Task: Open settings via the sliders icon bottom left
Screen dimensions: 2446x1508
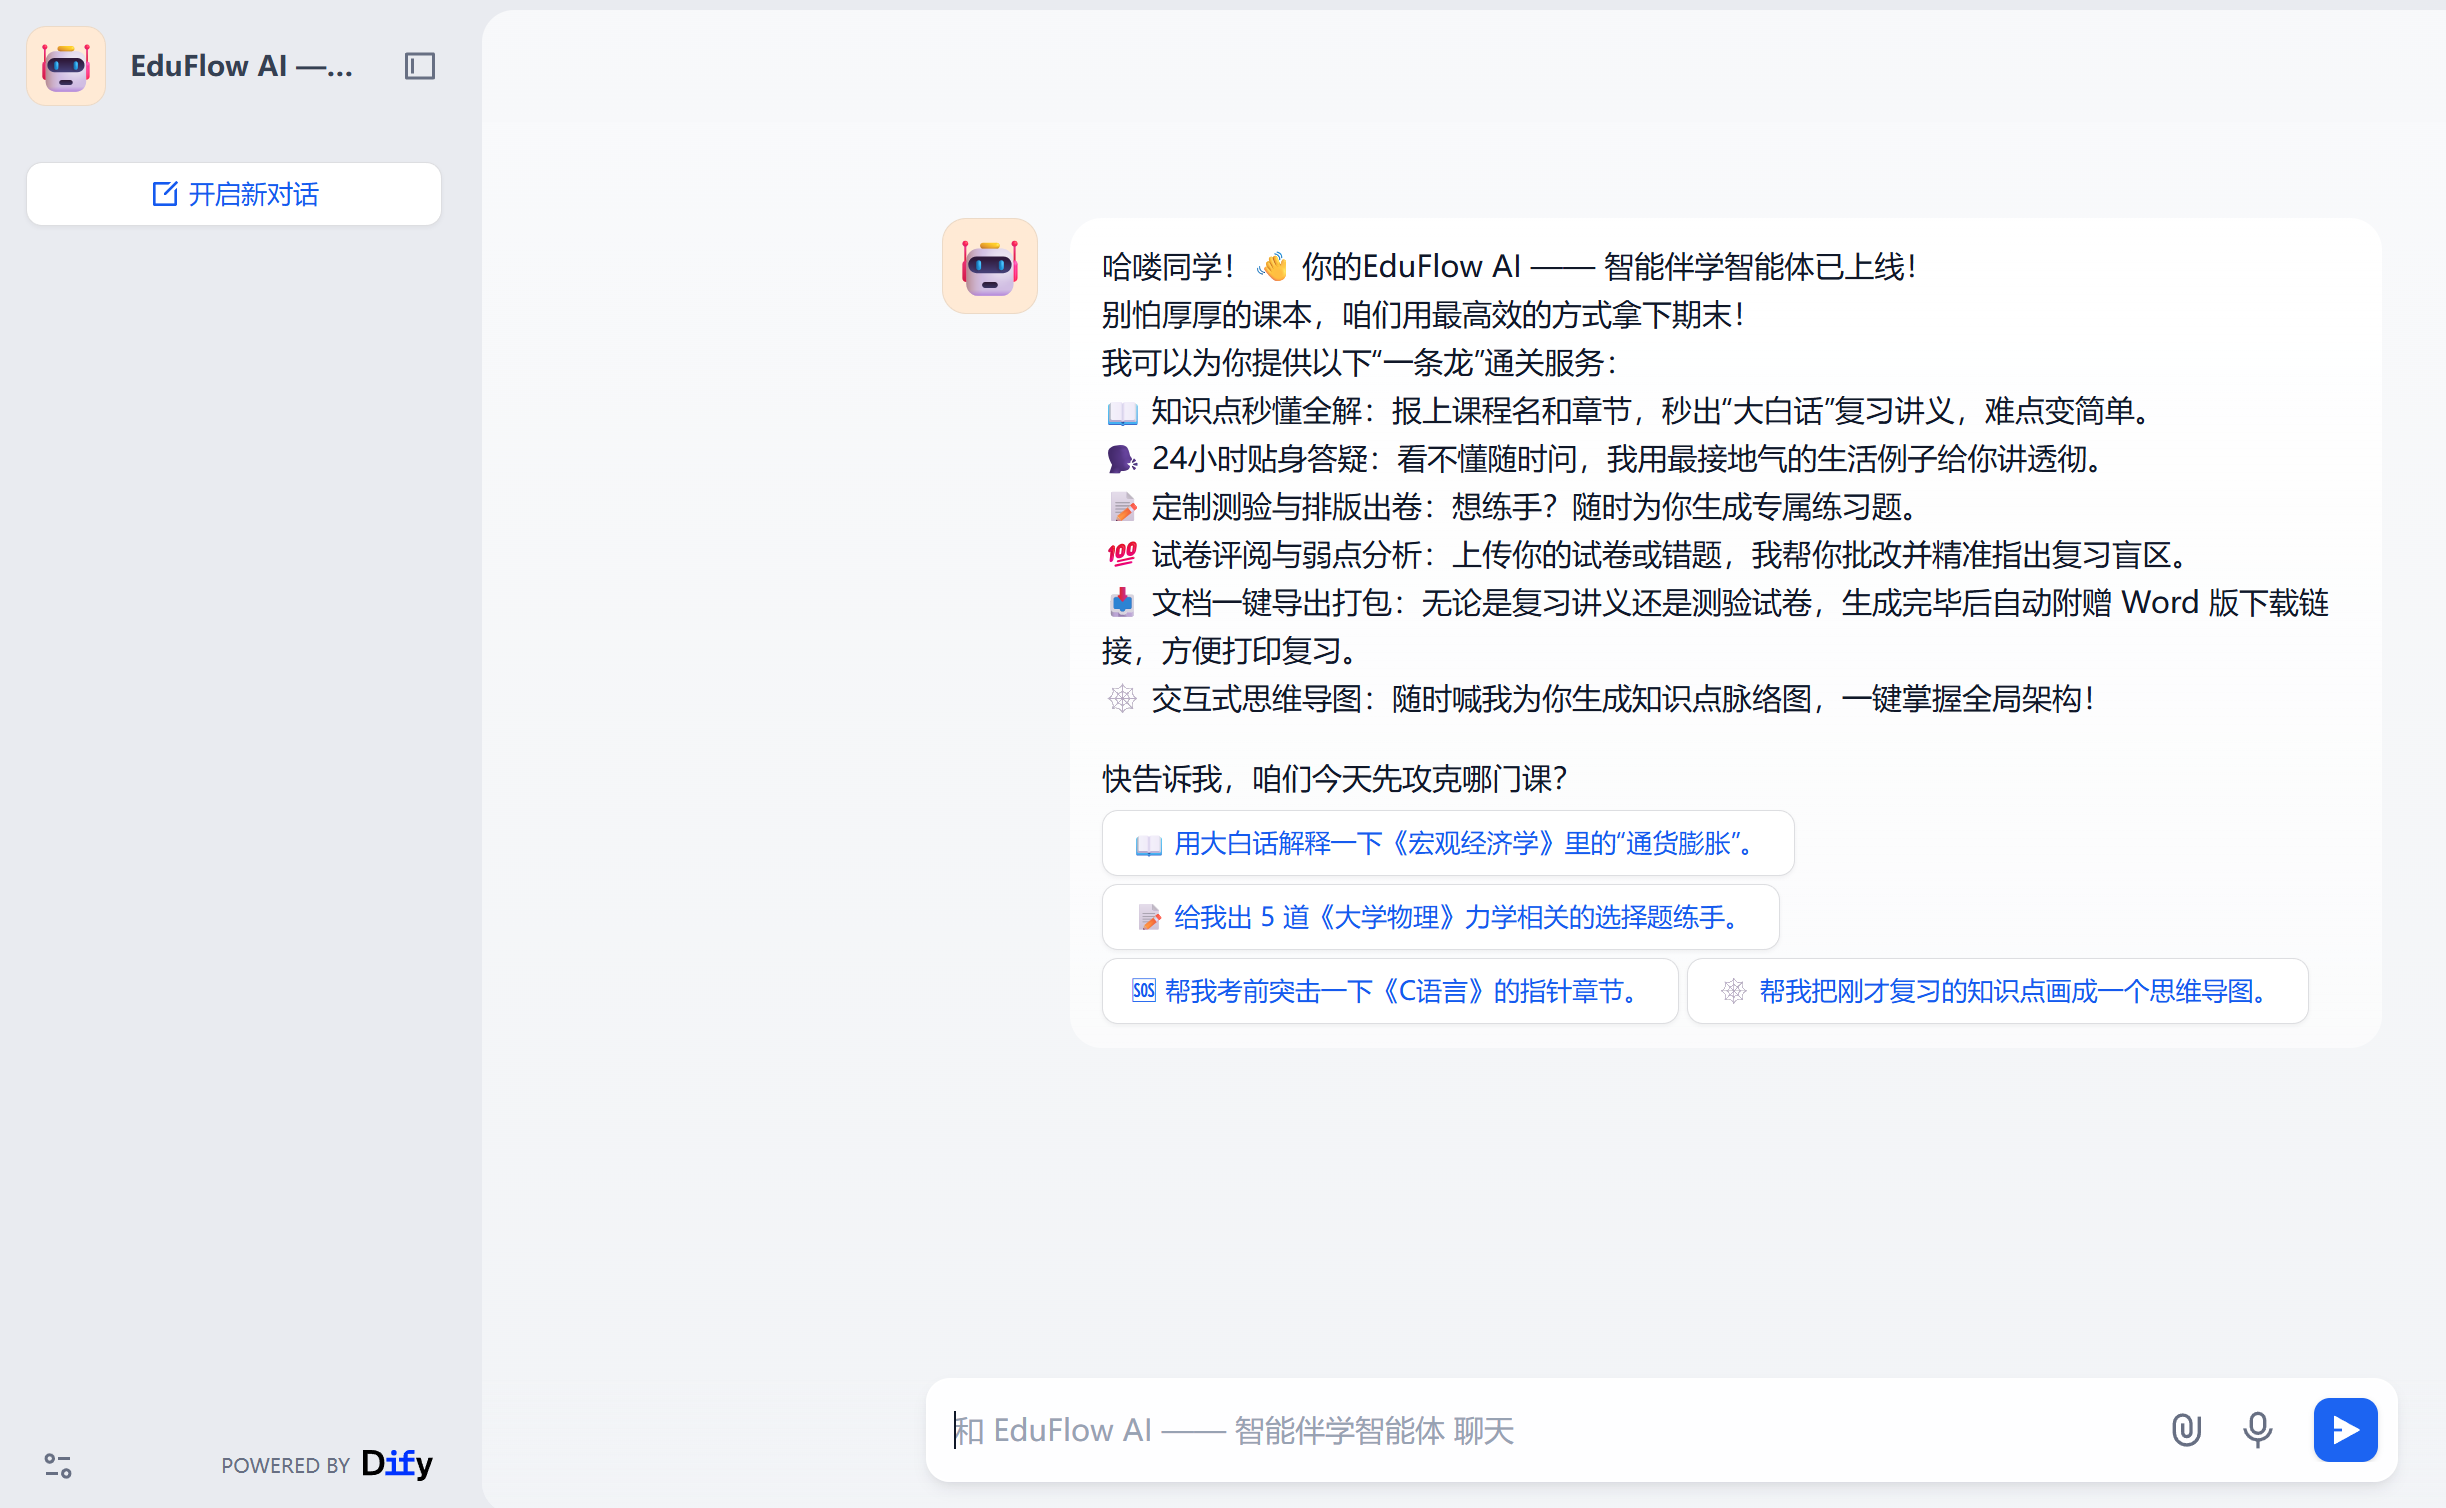Action: [x=57, y=1466]
